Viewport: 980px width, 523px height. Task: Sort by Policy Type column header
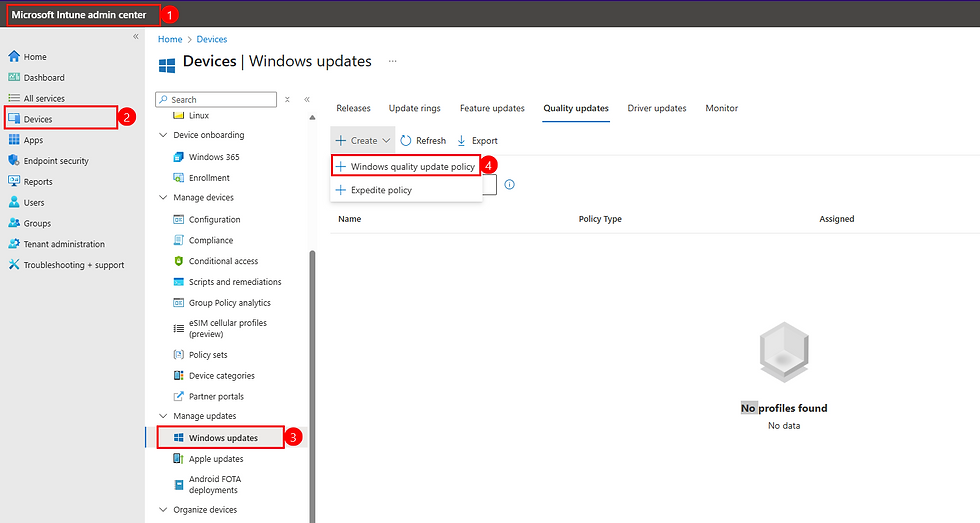point(600,219)
